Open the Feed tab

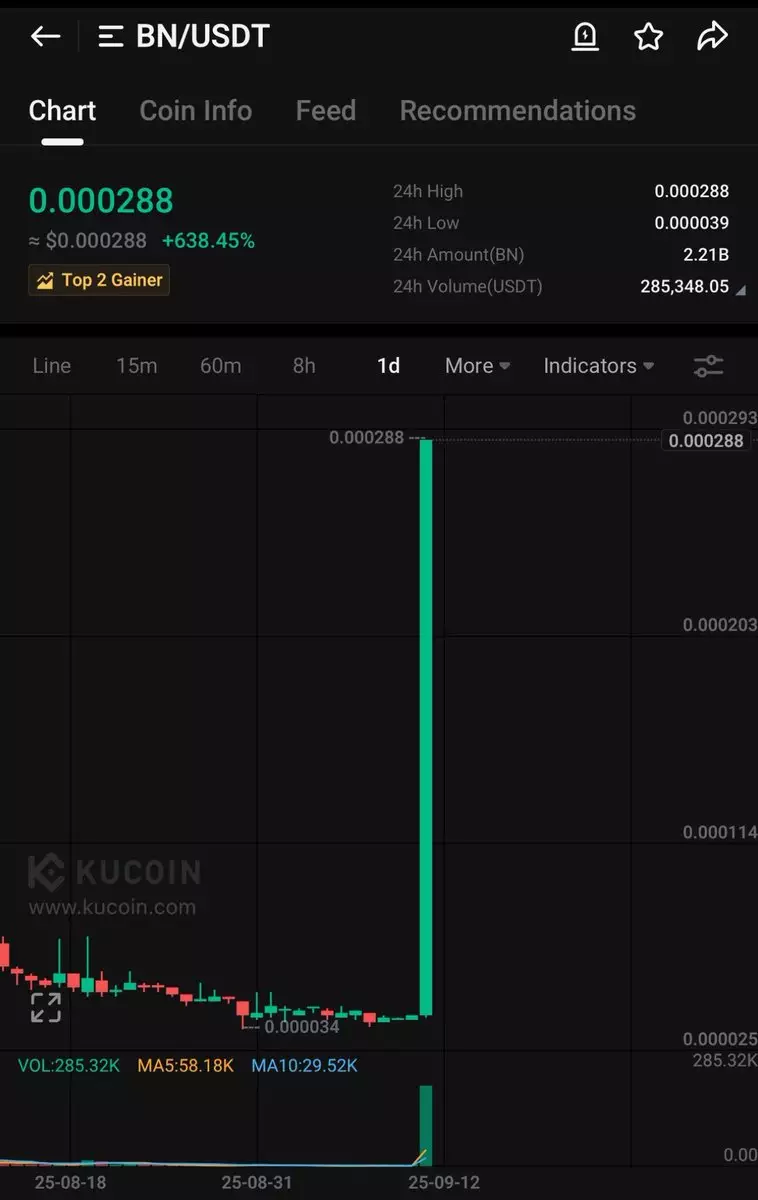[326, 110]
